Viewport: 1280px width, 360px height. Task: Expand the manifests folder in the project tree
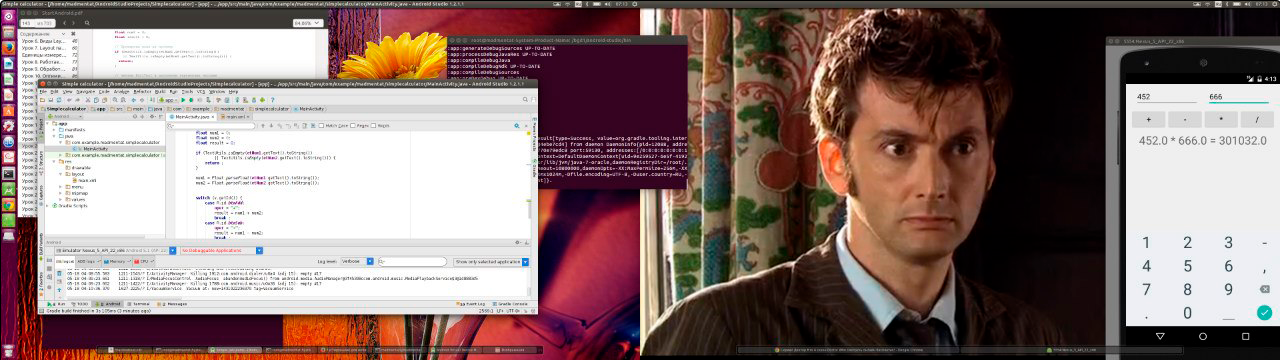tap(54, 130)
